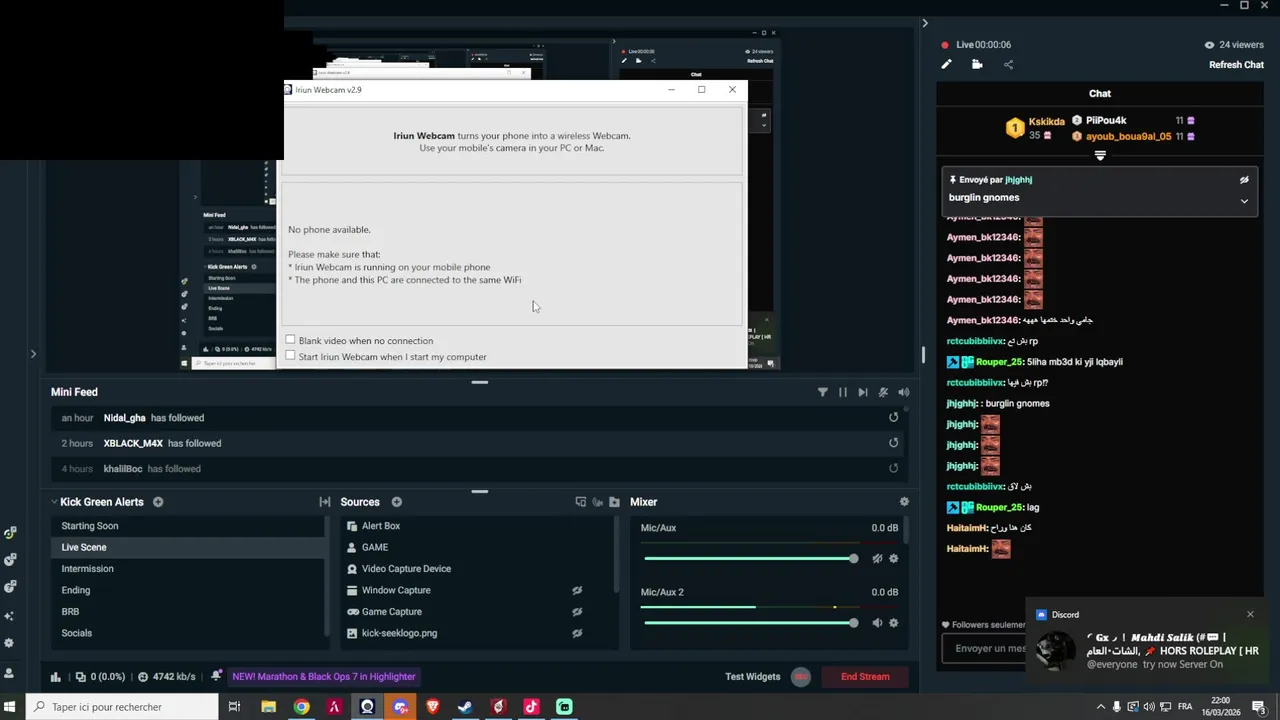The width and height of the screenshot is (1280, 720).
Task: Select the Starting Soon scene
Action: pos(187,526)
